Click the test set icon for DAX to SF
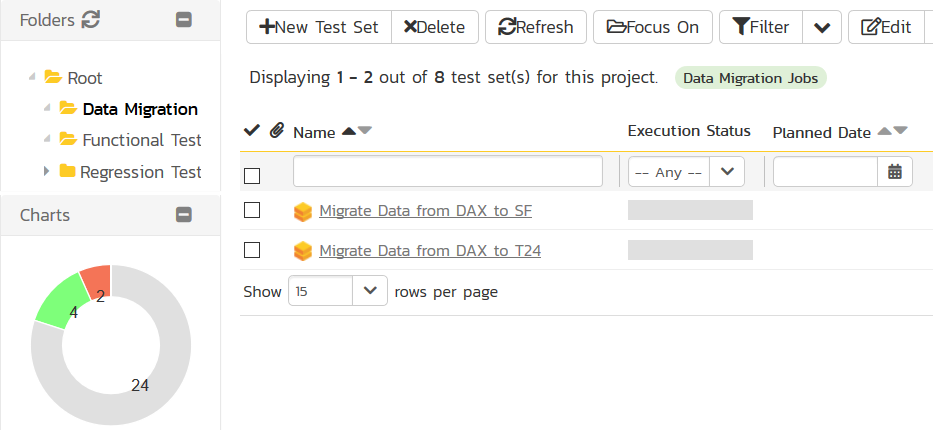Screen dimensions: 933x430 click(303, 211)
